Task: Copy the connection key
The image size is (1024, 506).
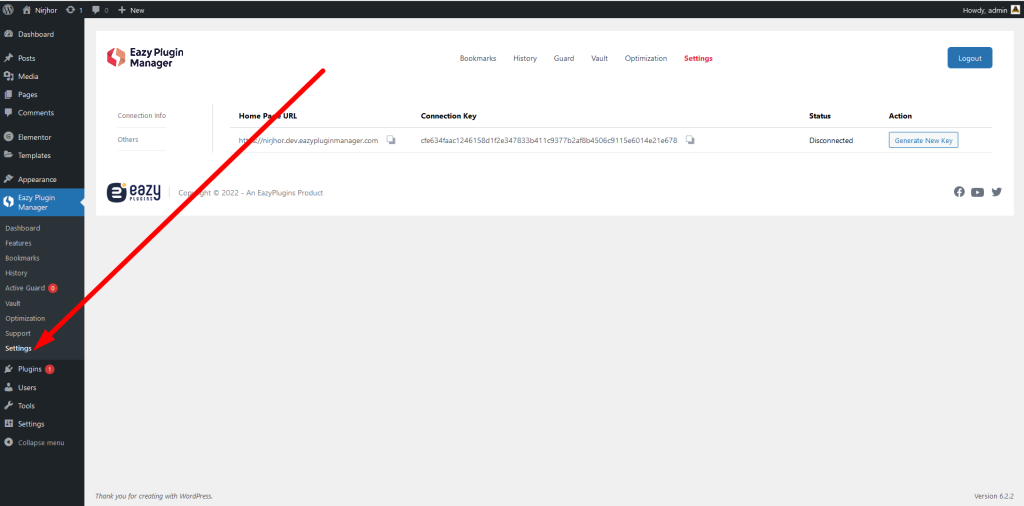Action: pos(690,140)
